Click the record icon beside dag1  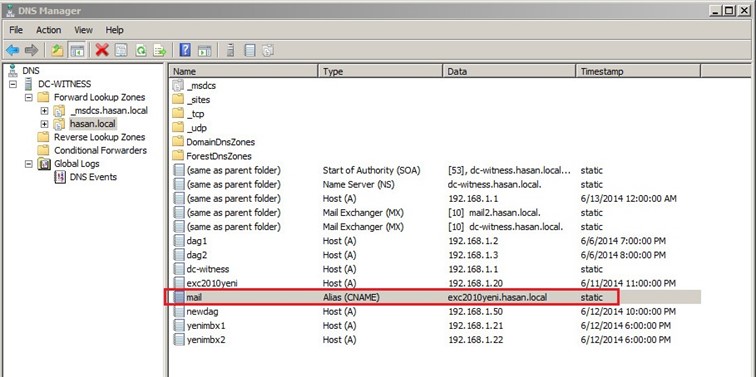(178, 241)
